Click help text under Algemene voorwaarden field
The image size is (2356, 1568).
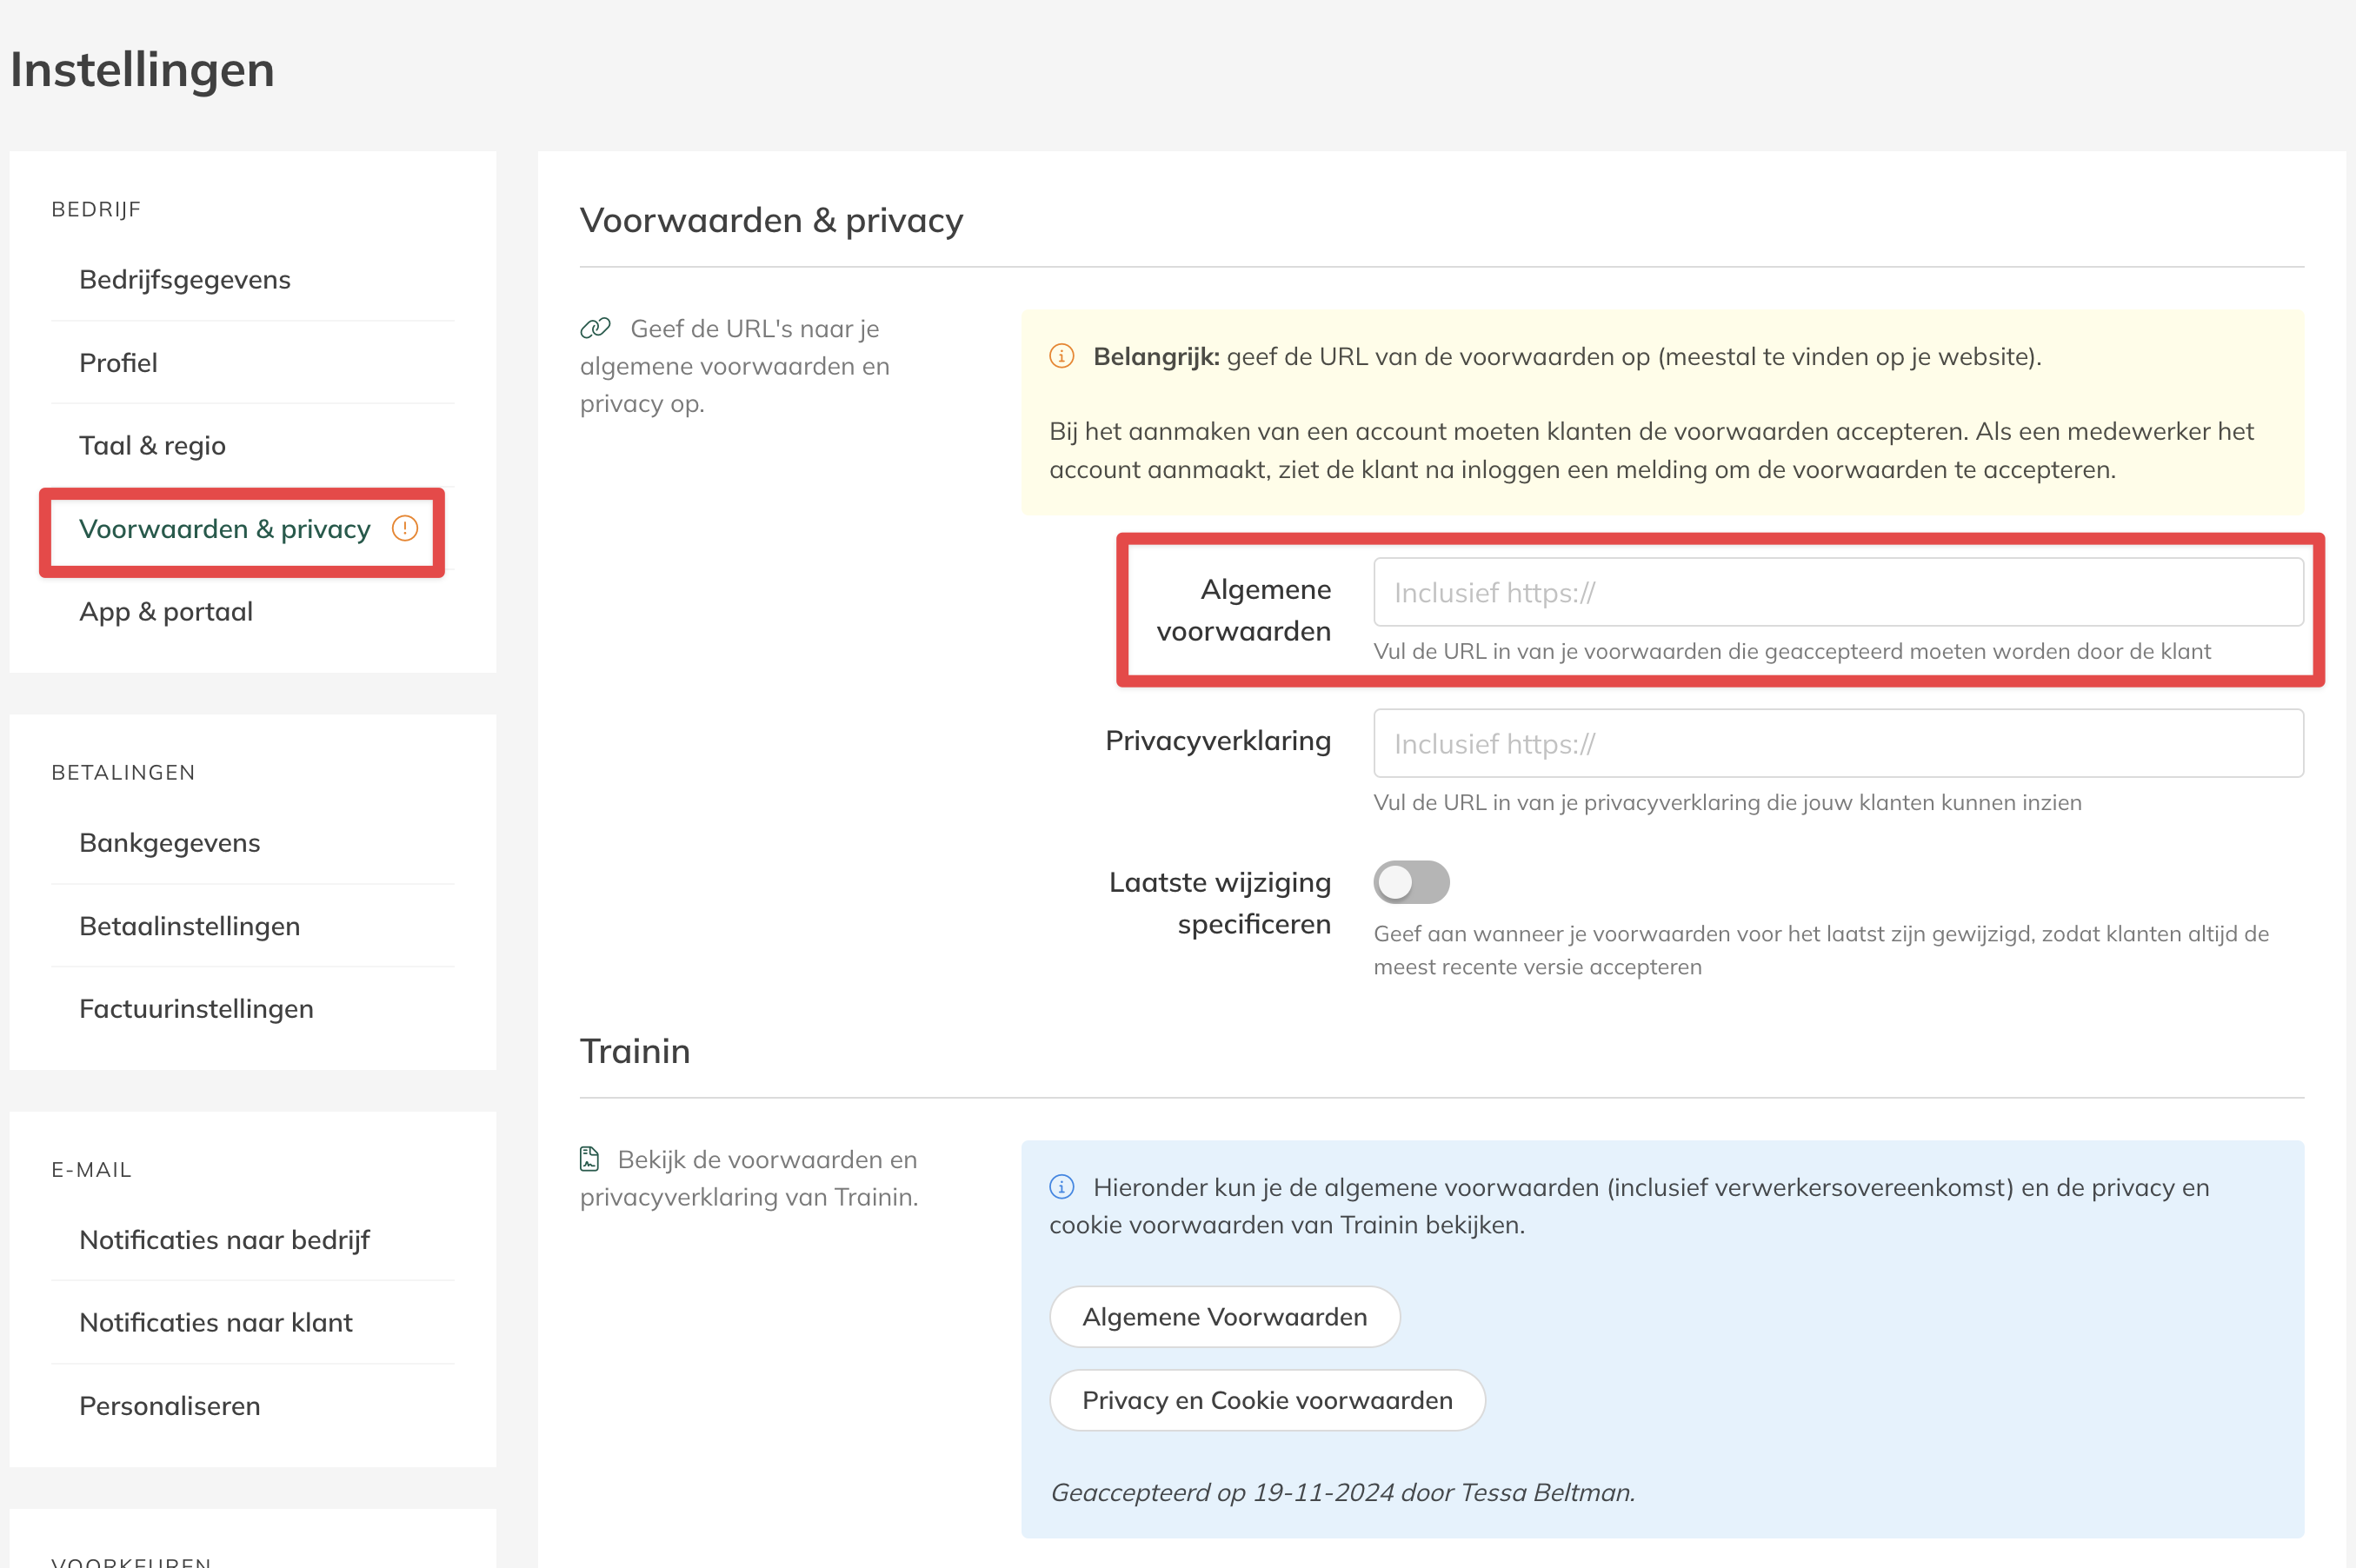(x=1792, y=652)
